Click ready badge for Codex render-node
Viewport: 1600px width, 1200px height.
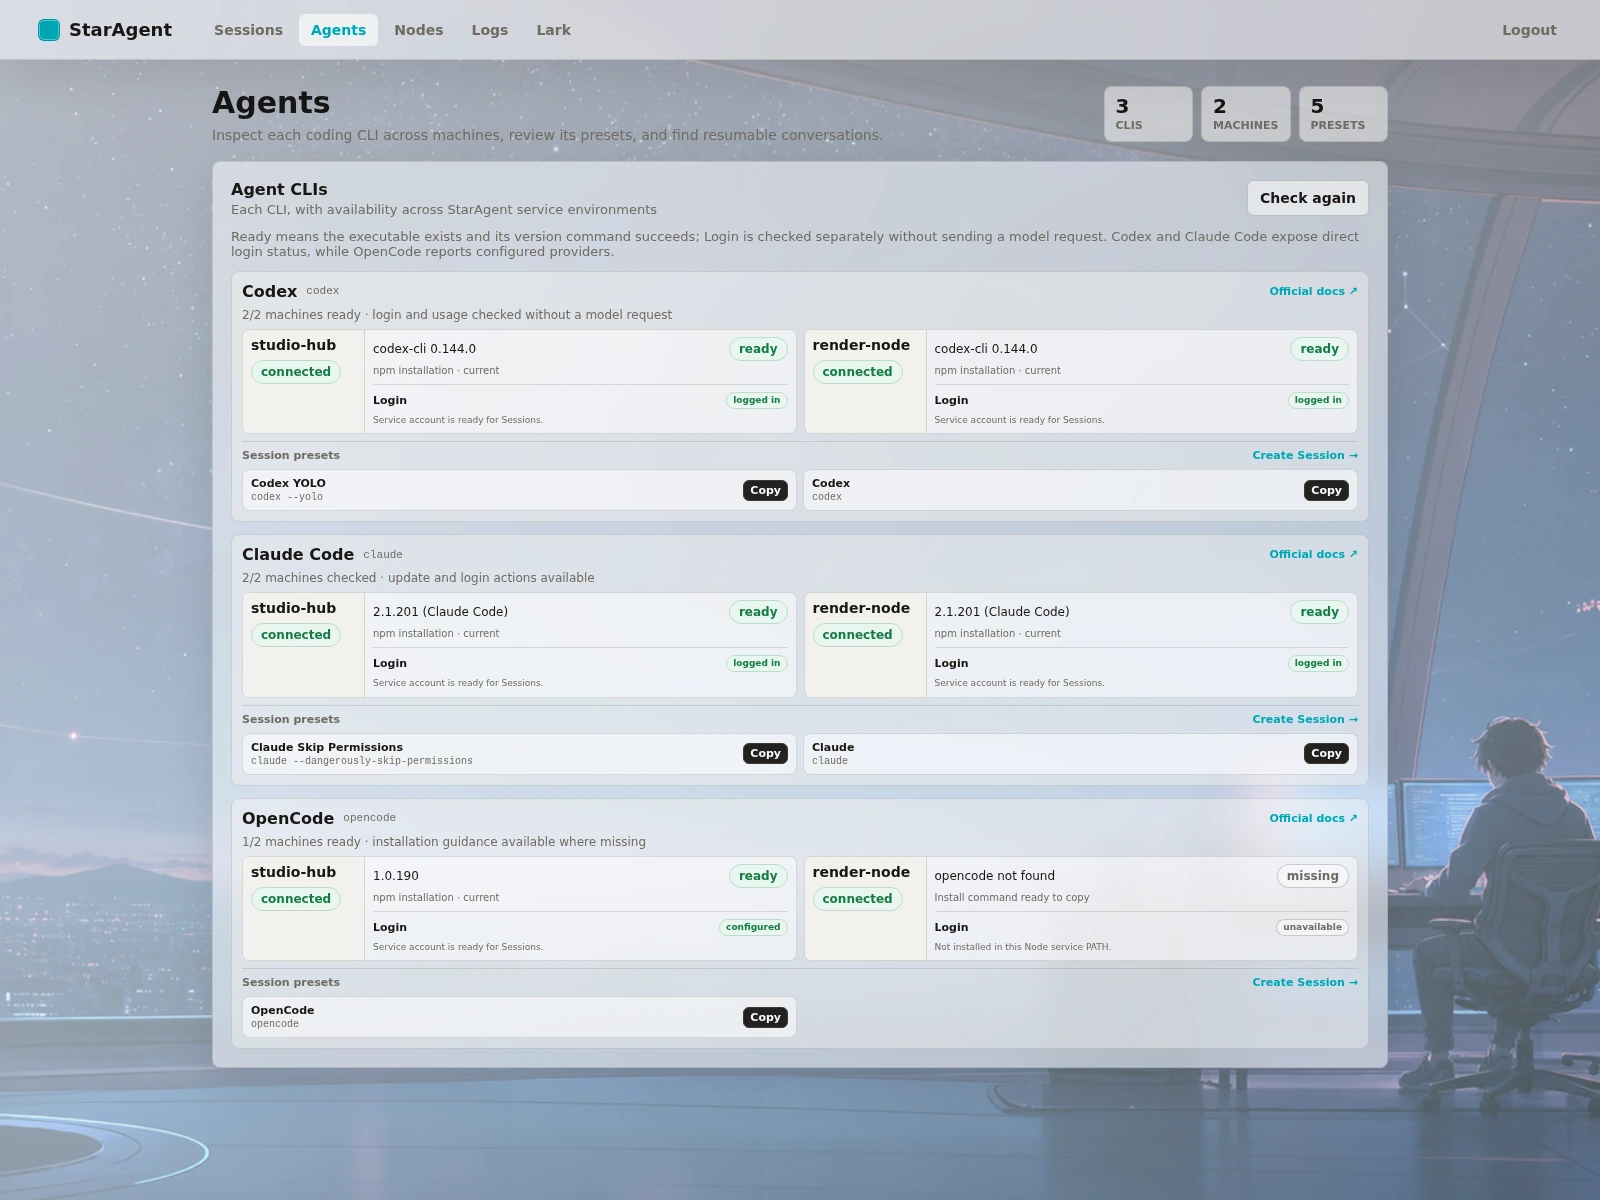tap(1319, 349)
